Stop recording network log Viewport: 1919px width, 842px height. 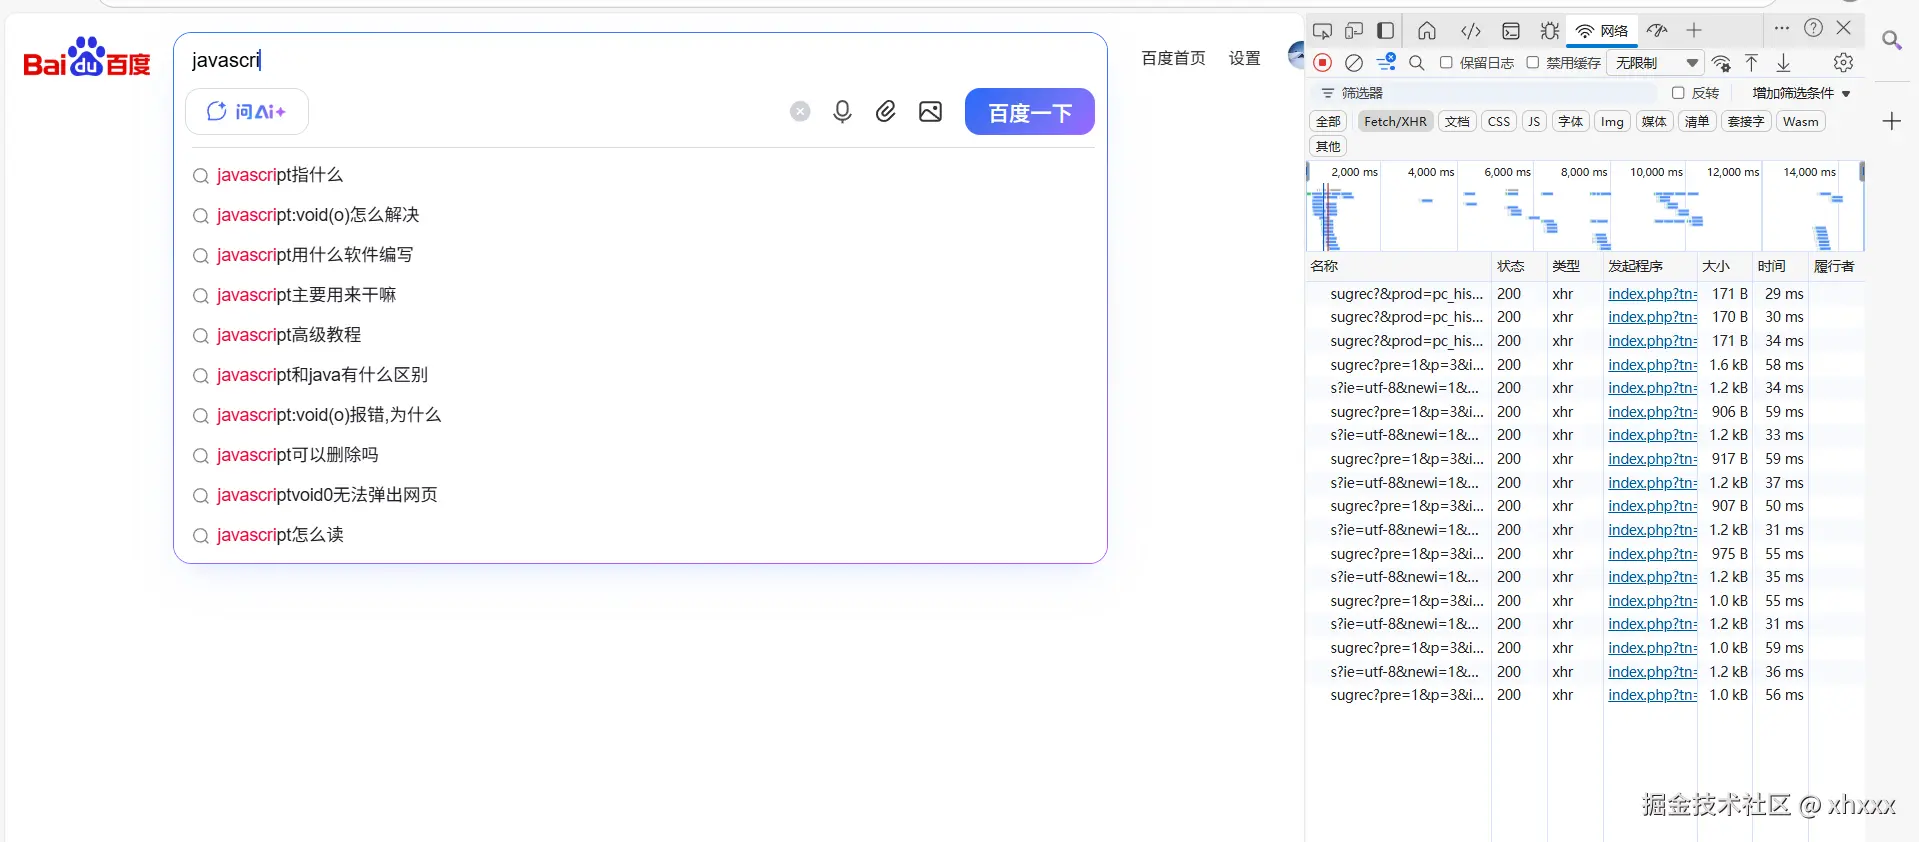click(x=1322, y=63)
